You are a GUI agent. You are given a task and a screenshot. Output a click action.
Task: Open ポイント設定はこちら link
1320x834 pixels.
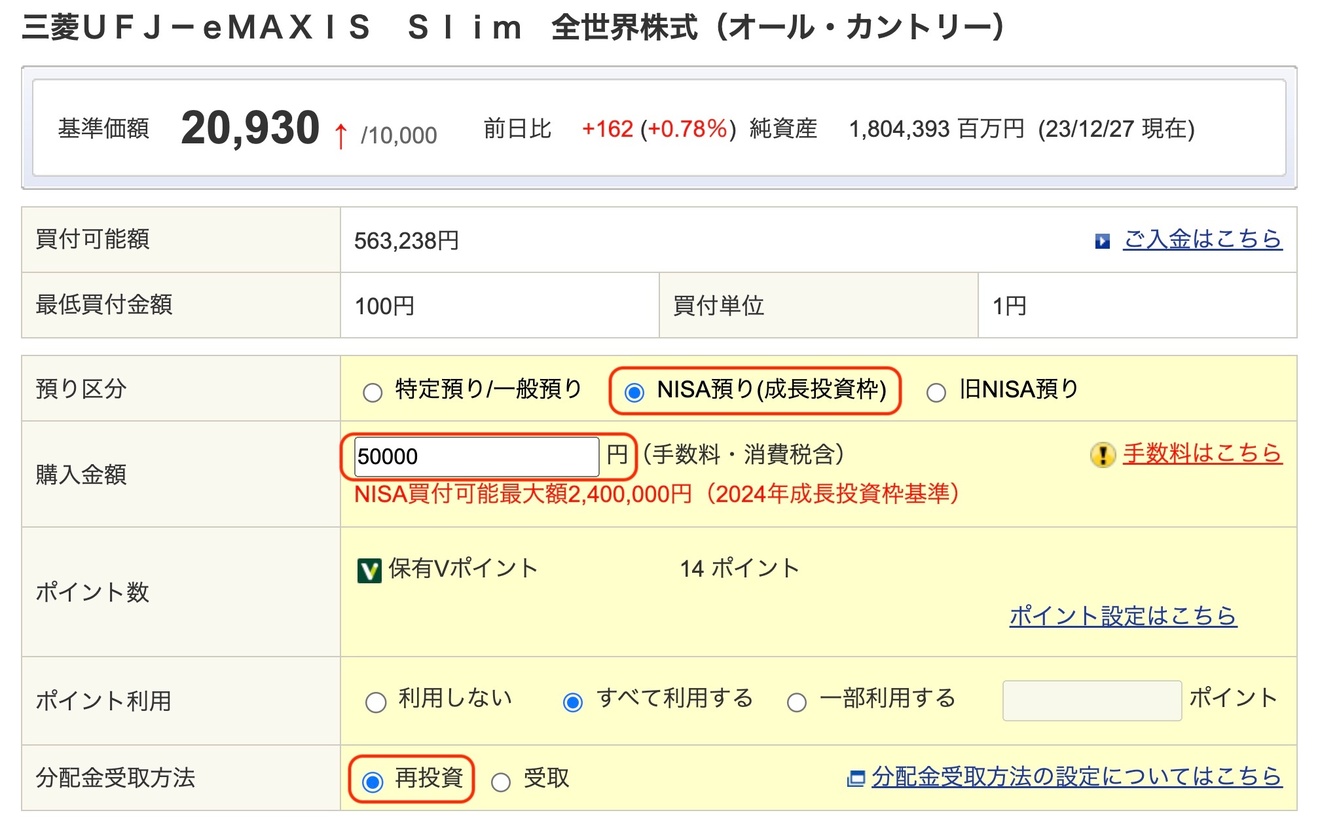[x=1123, y=616]
